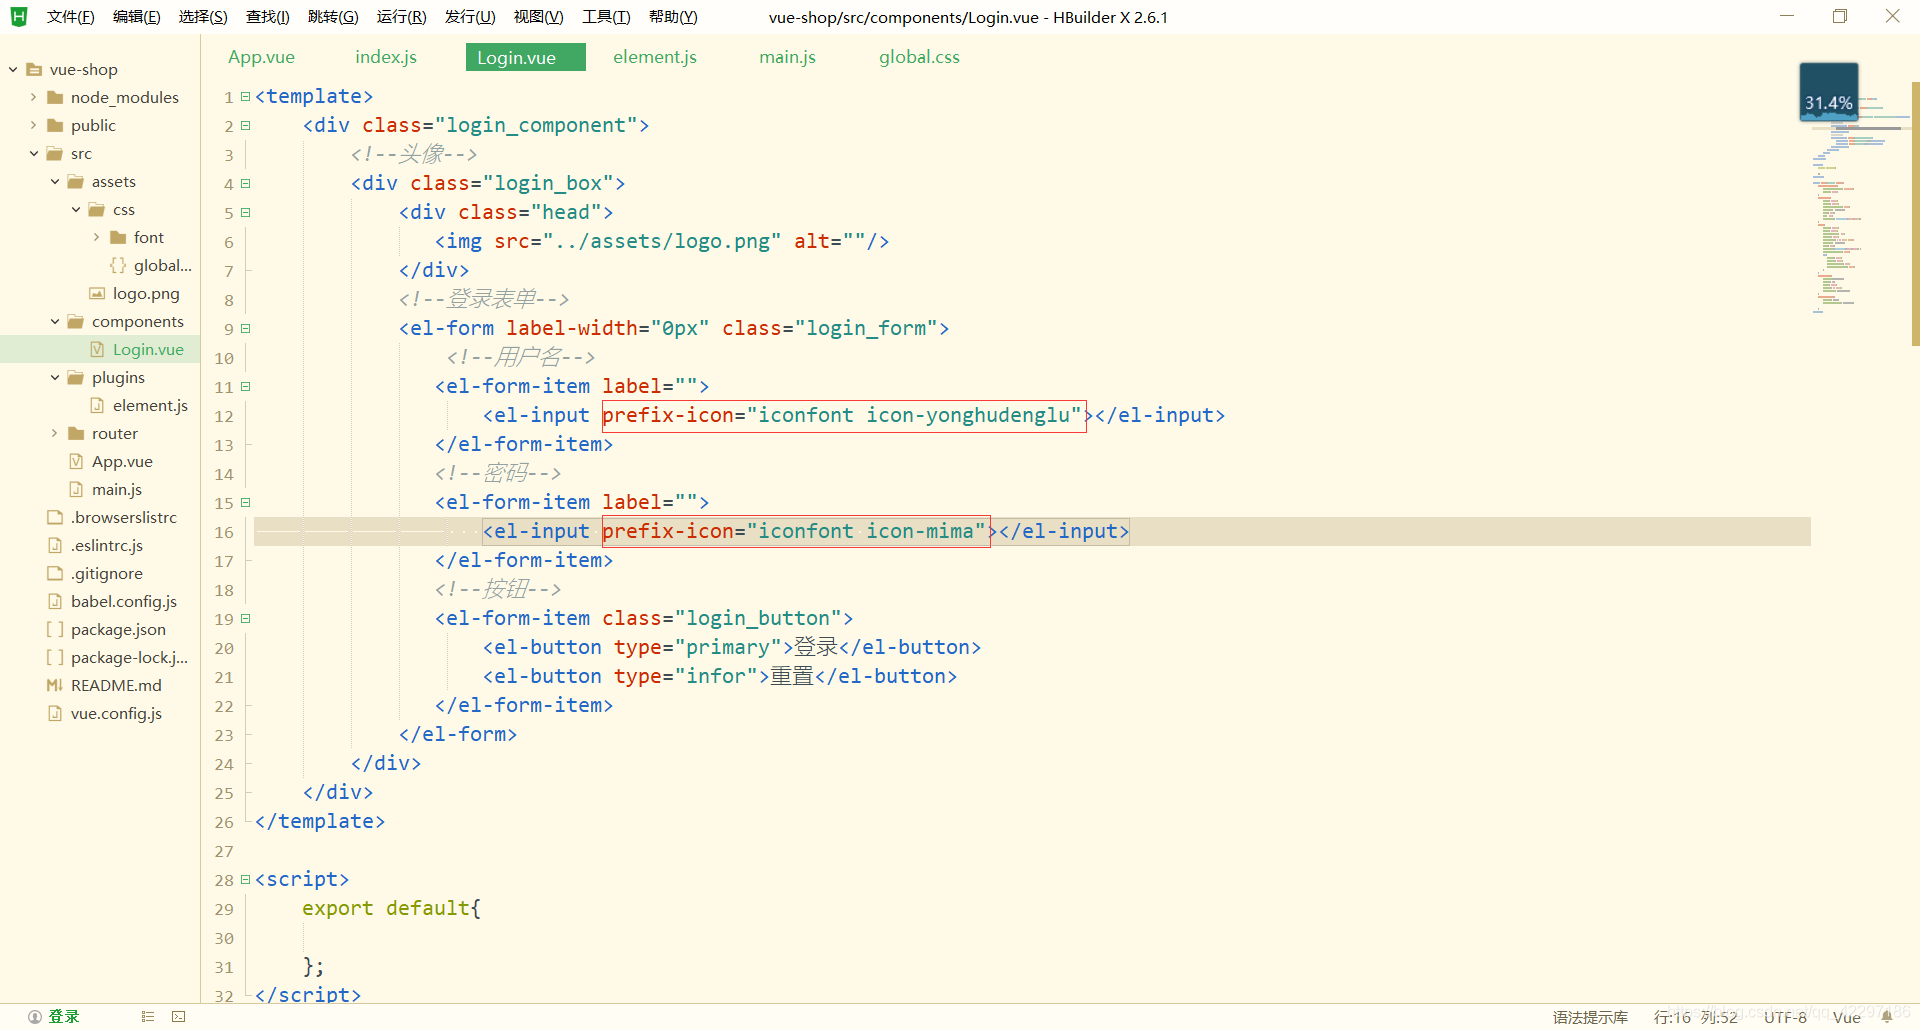Switch to the element.js editor tab
This screenshot has height=1030, width=1920.
[x=655, y=57]
